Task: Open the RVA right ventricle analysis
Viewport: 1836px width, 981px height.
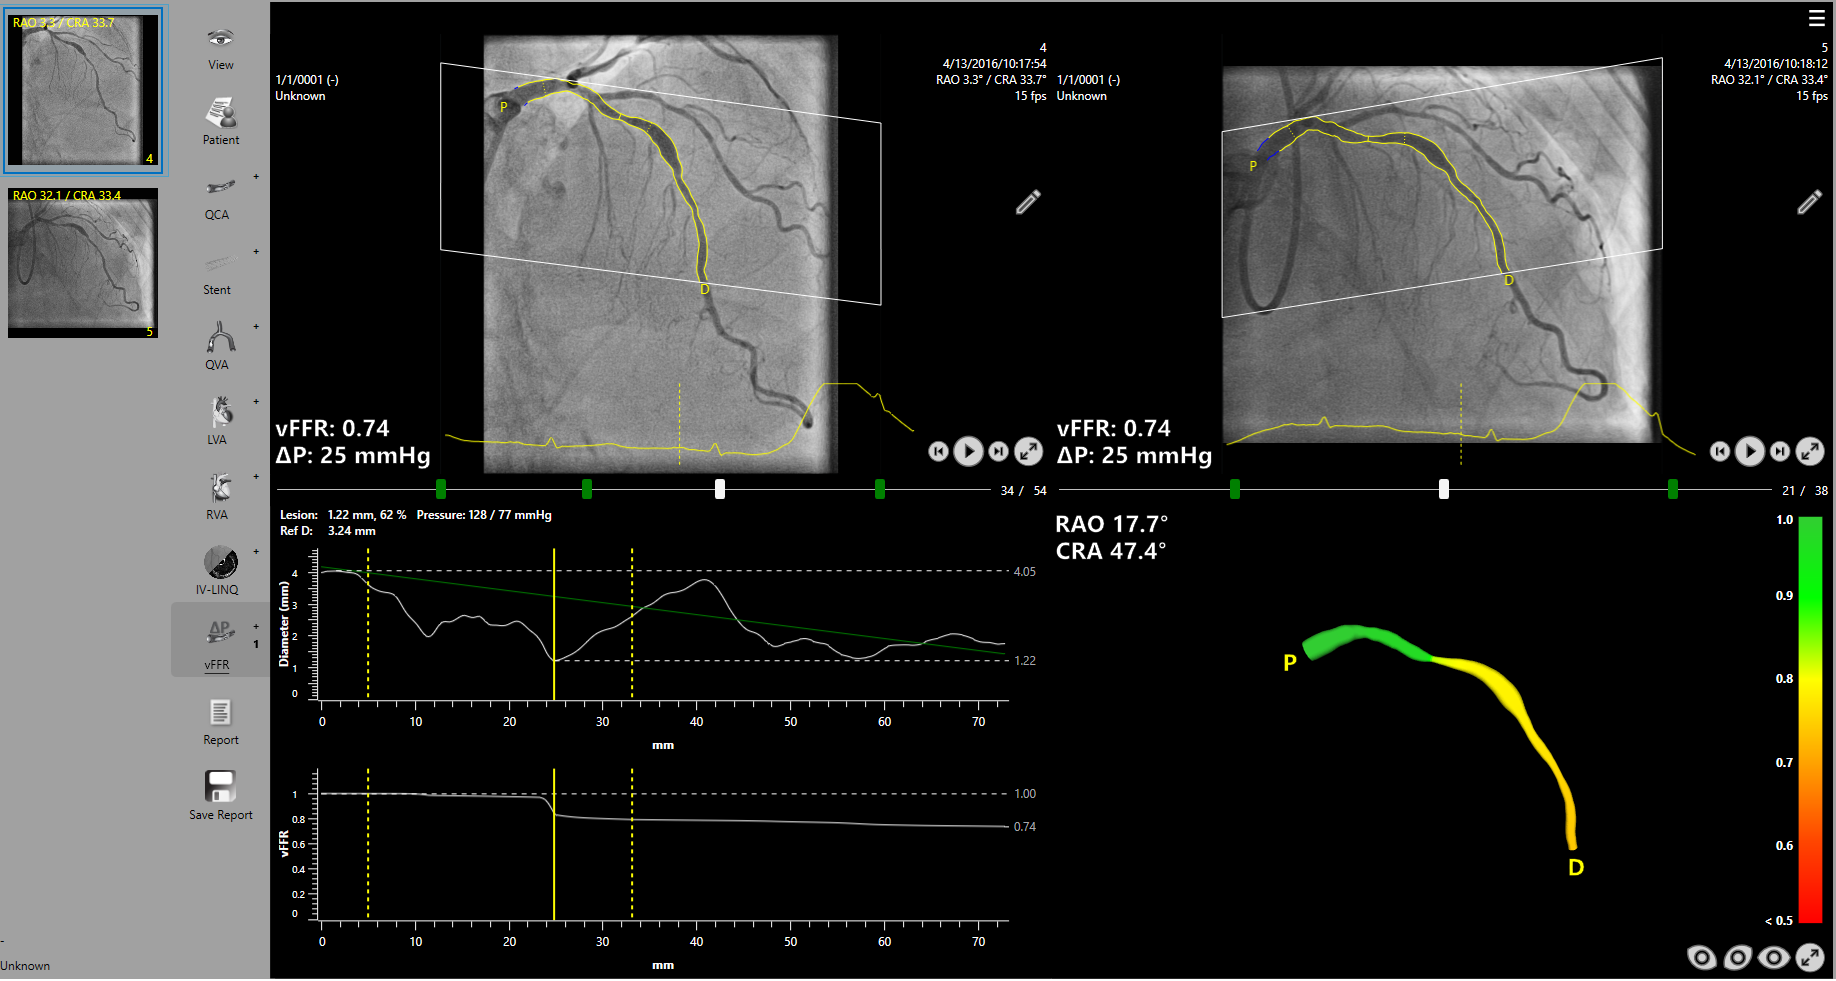Action: 220,496
